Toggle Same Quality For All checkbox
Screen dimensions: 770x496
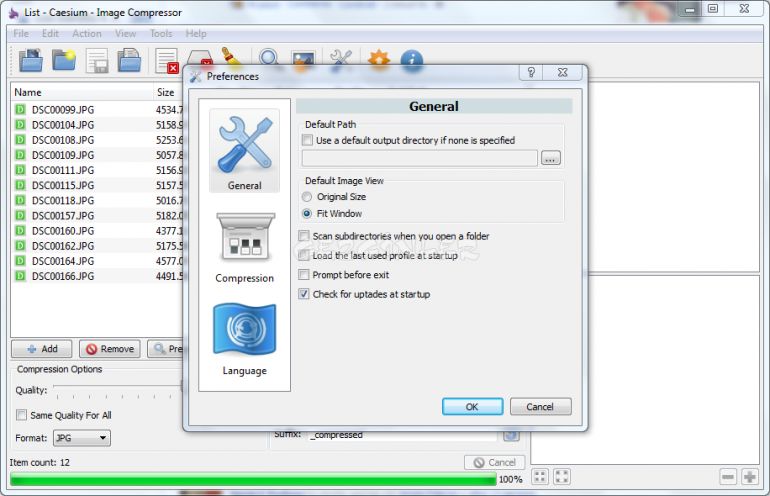click(x=22, y=415)
